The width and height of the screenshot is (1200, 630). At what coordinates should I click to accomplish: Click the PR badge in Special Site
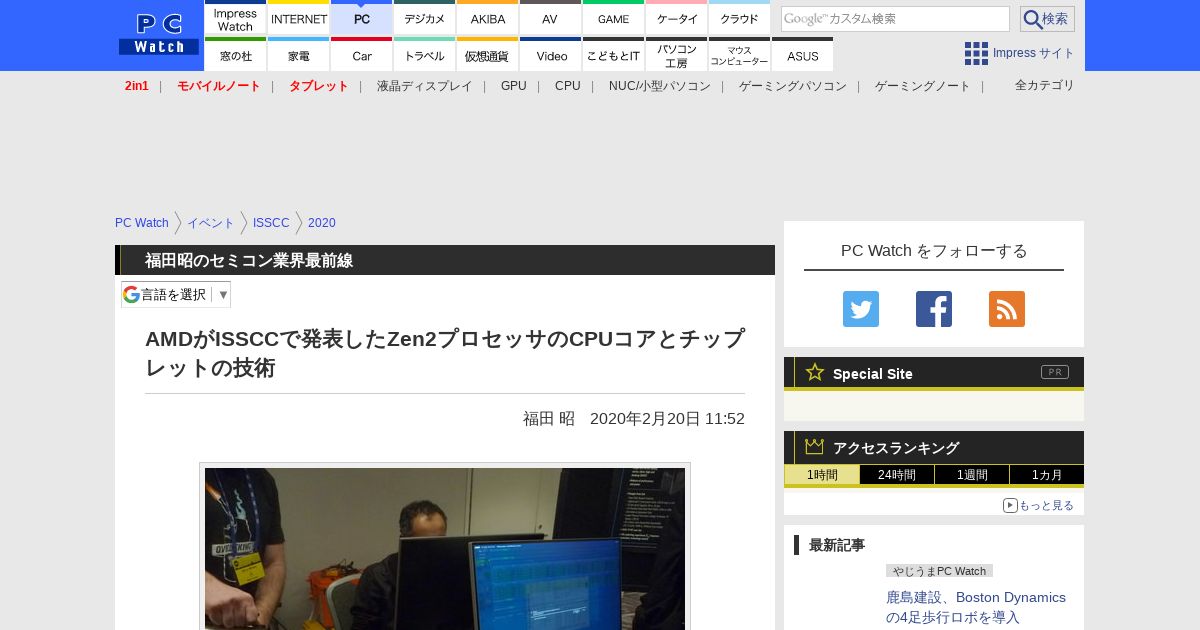pyautogui.click(x=1055, y=372)
